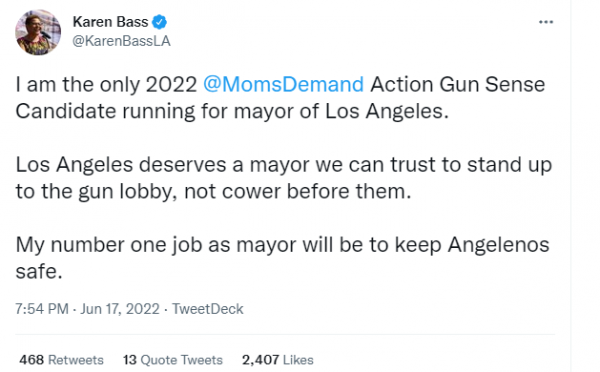600x372 pixels.
Task: View the Quote Tweets list
Action: pyautogui.click(x=181, y=360)
